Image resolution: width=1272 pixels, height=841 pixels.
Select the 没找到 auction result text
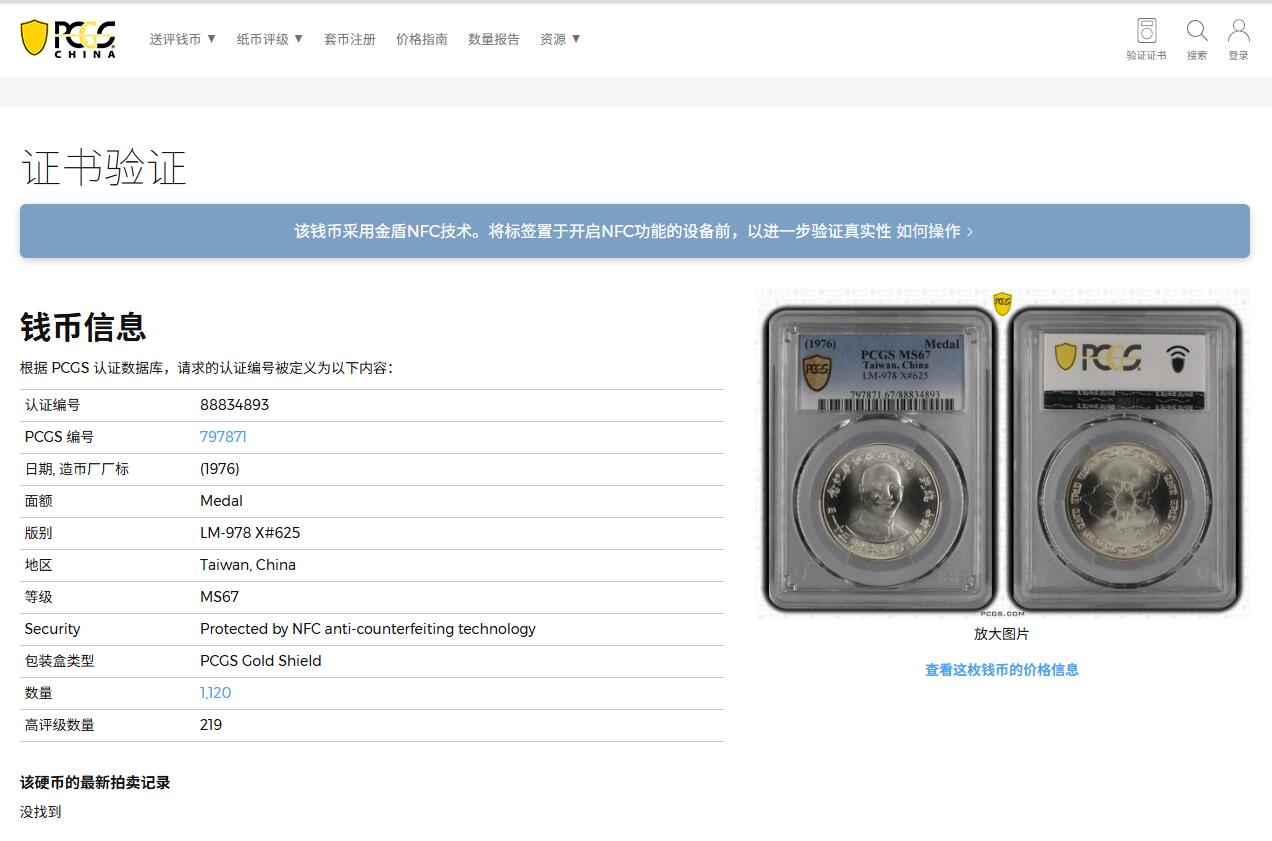41,812
